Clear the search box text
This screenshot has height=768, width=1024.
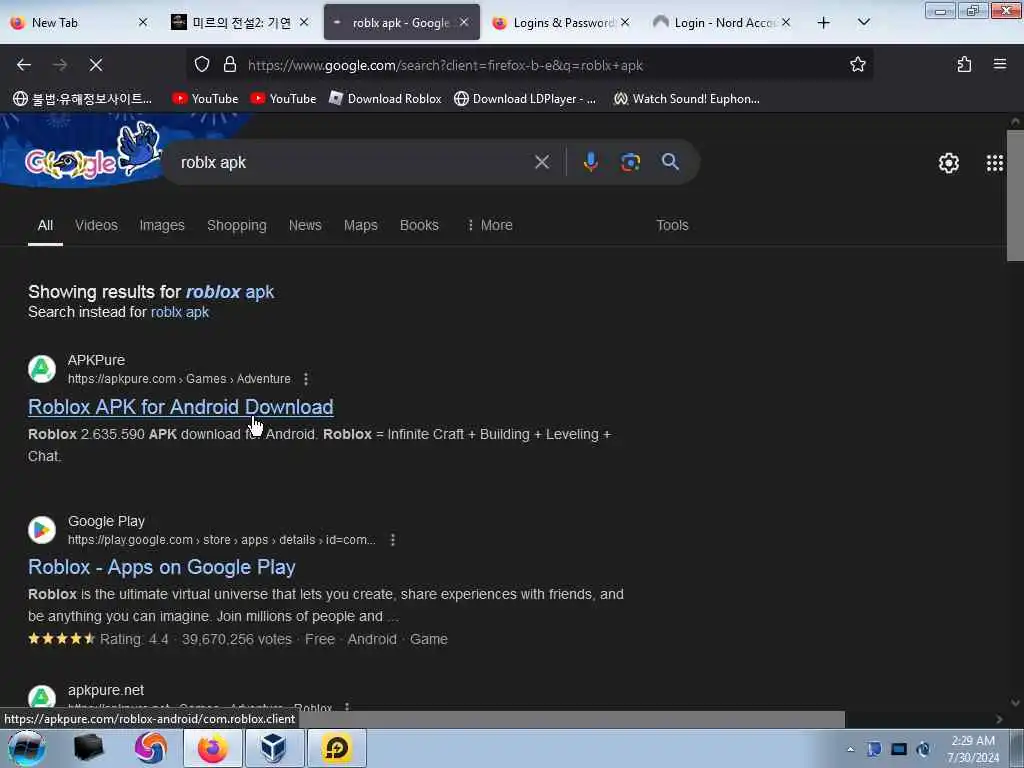541,162
